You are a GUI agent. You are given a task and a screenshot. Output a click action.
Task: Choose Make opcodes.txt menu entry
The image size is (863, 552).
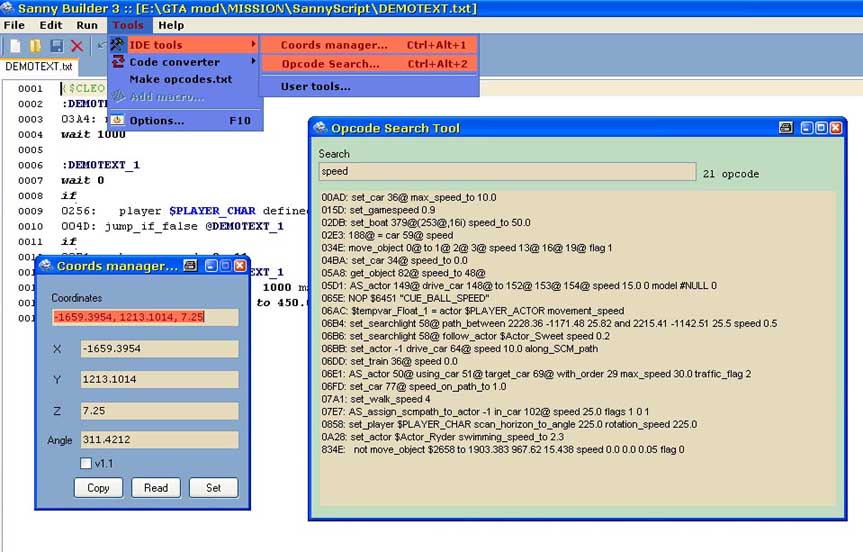[x=181, y=79]
